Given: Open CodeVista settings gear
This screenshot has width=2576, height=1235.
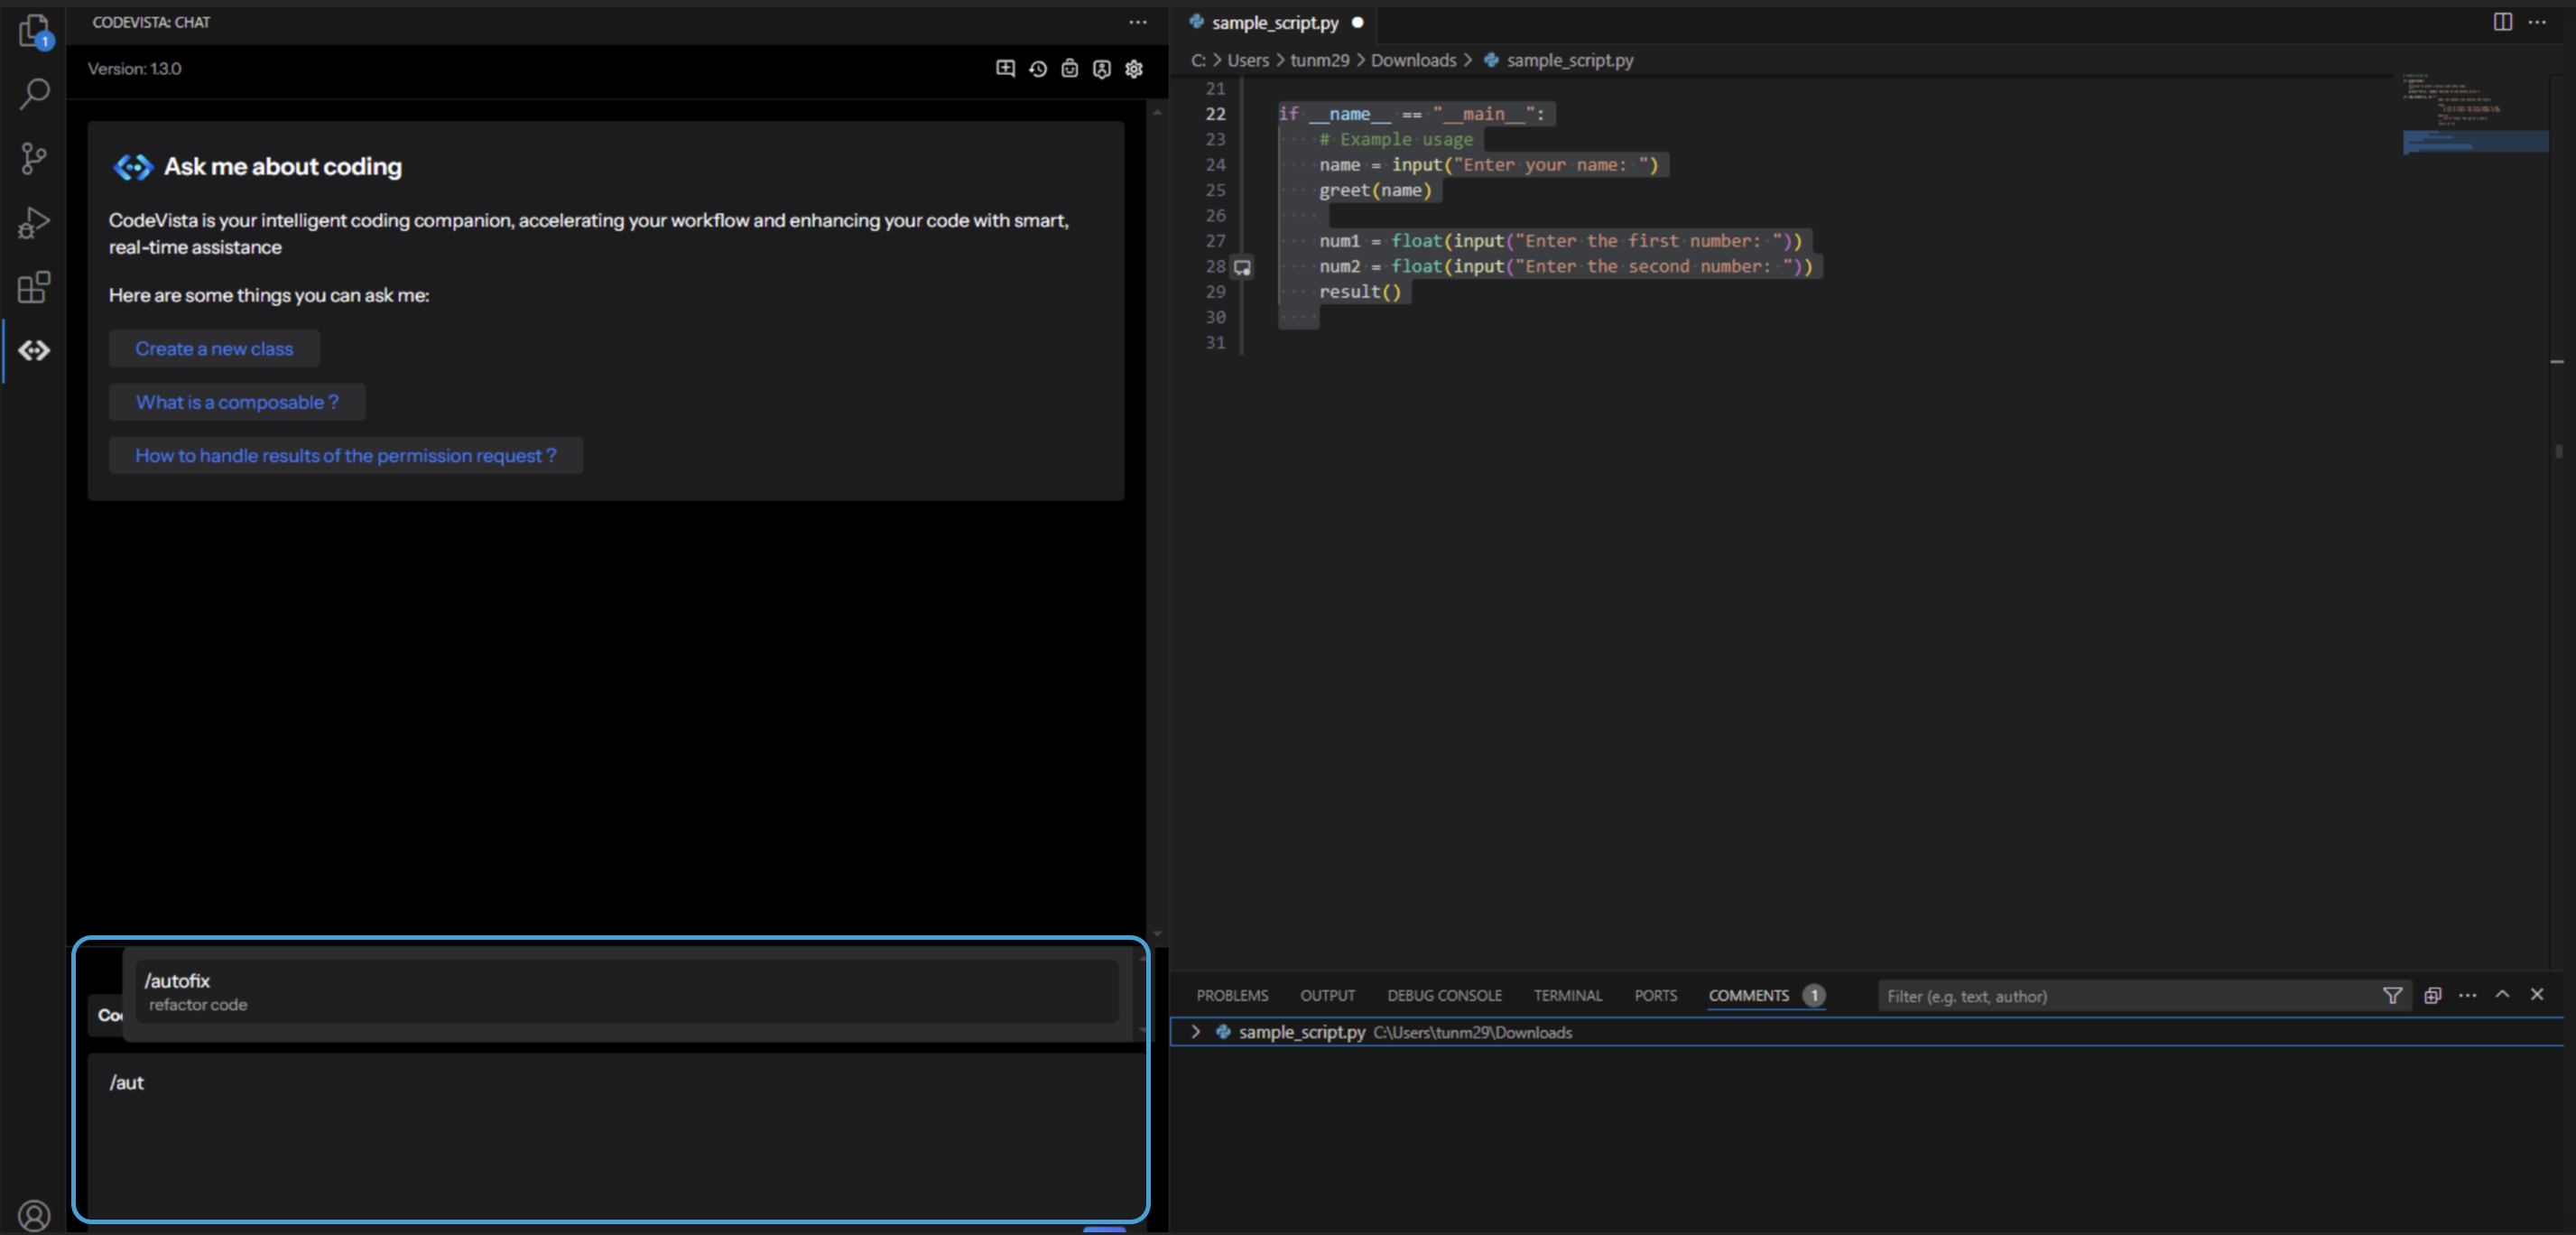Looking at the screenshot, I should (1134, 69).
